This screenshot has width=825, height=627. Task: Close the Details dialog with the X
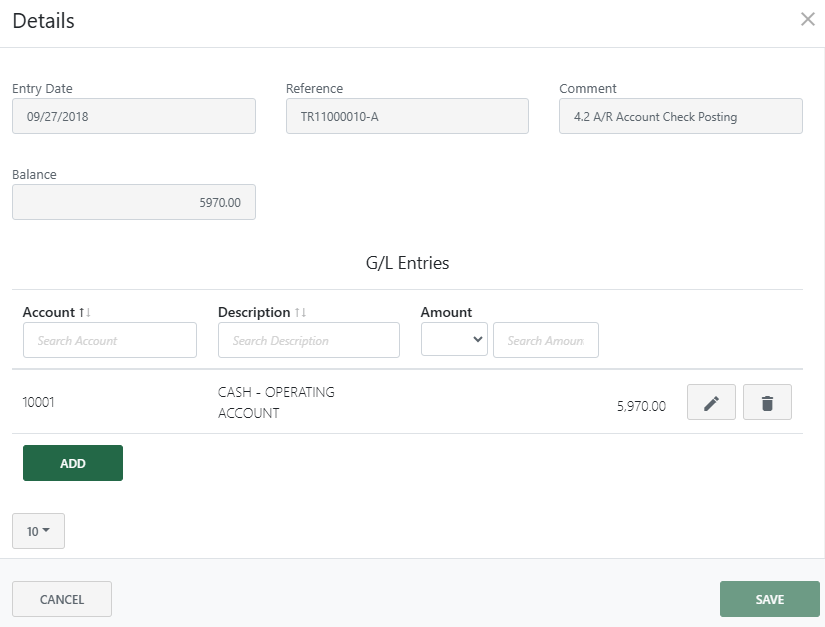(x=808, y=18)
